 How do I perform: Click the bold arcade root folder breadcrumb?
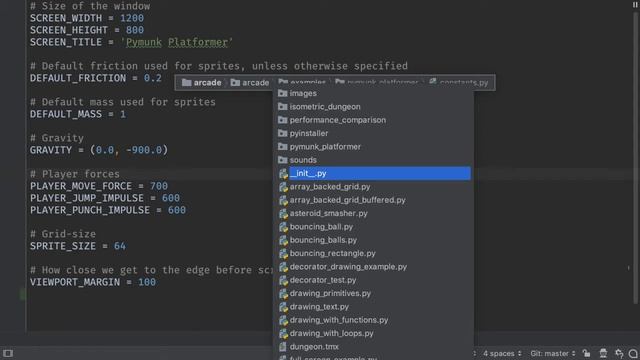(x=202, y=83)
